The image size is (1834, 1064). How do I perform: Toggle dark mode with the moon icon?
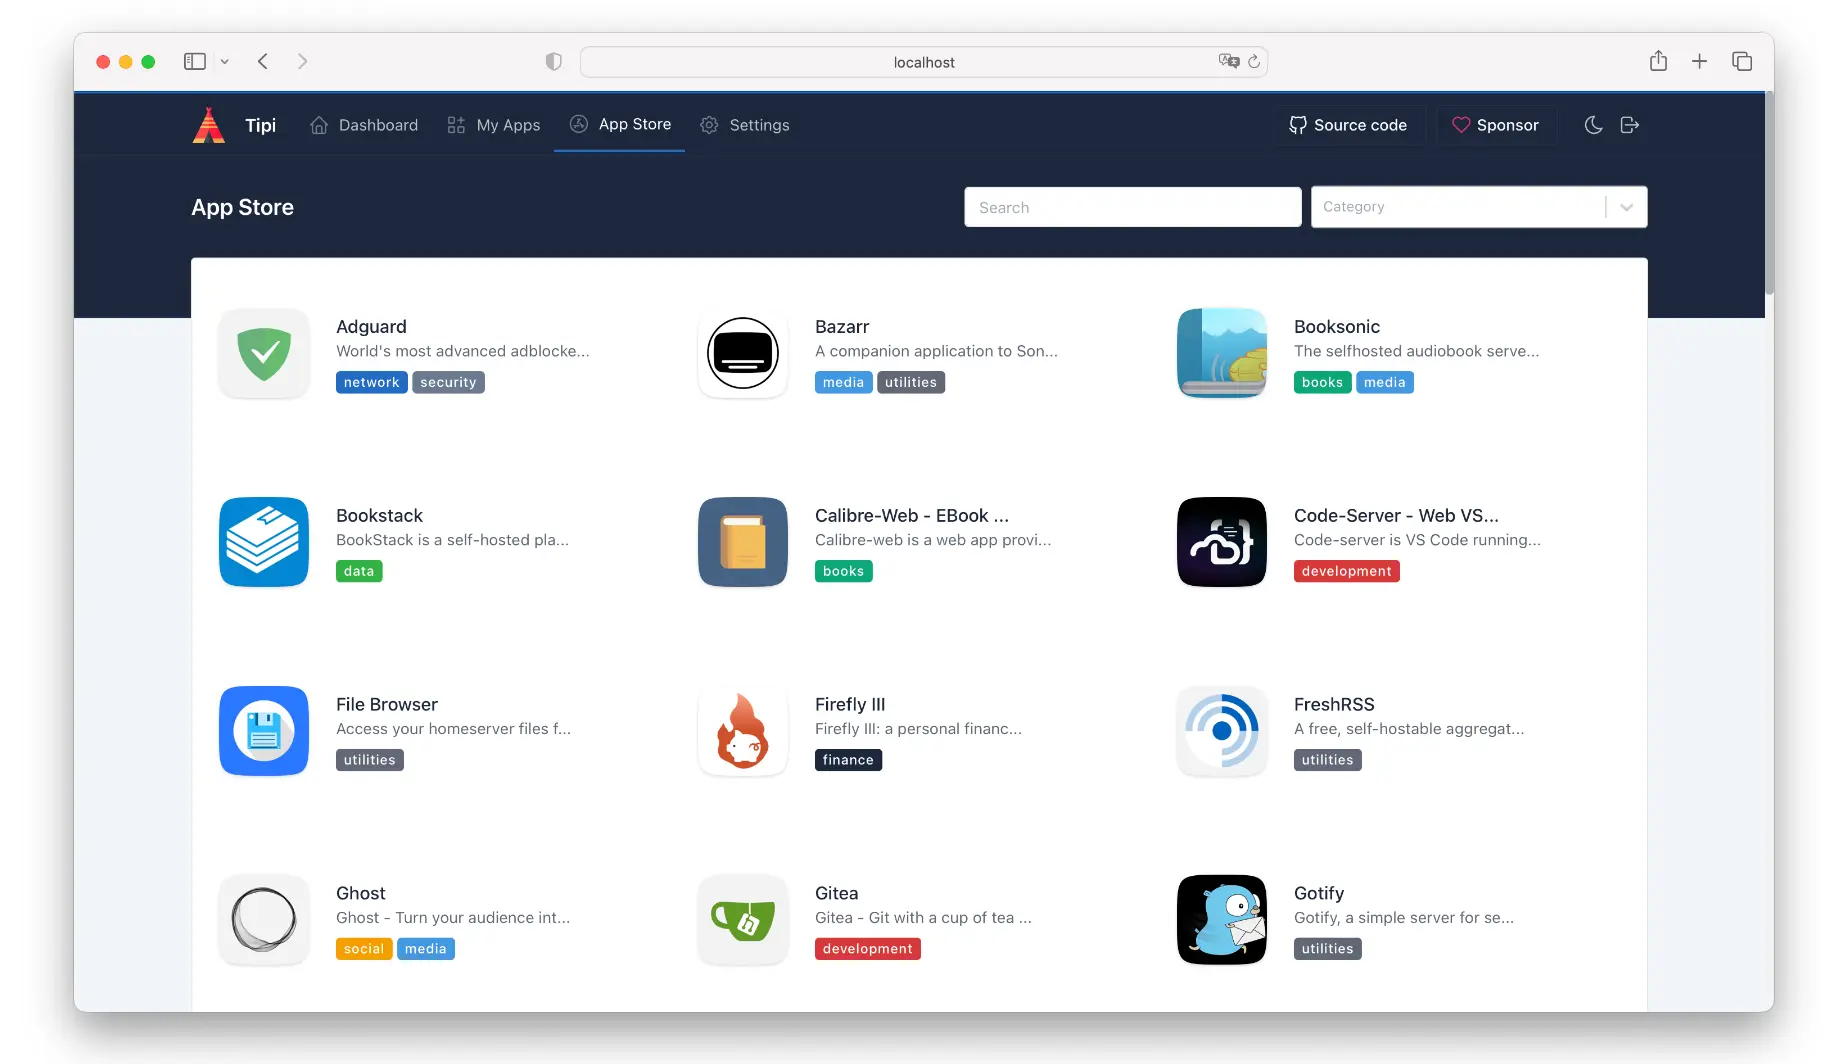tap(1594, 125)
